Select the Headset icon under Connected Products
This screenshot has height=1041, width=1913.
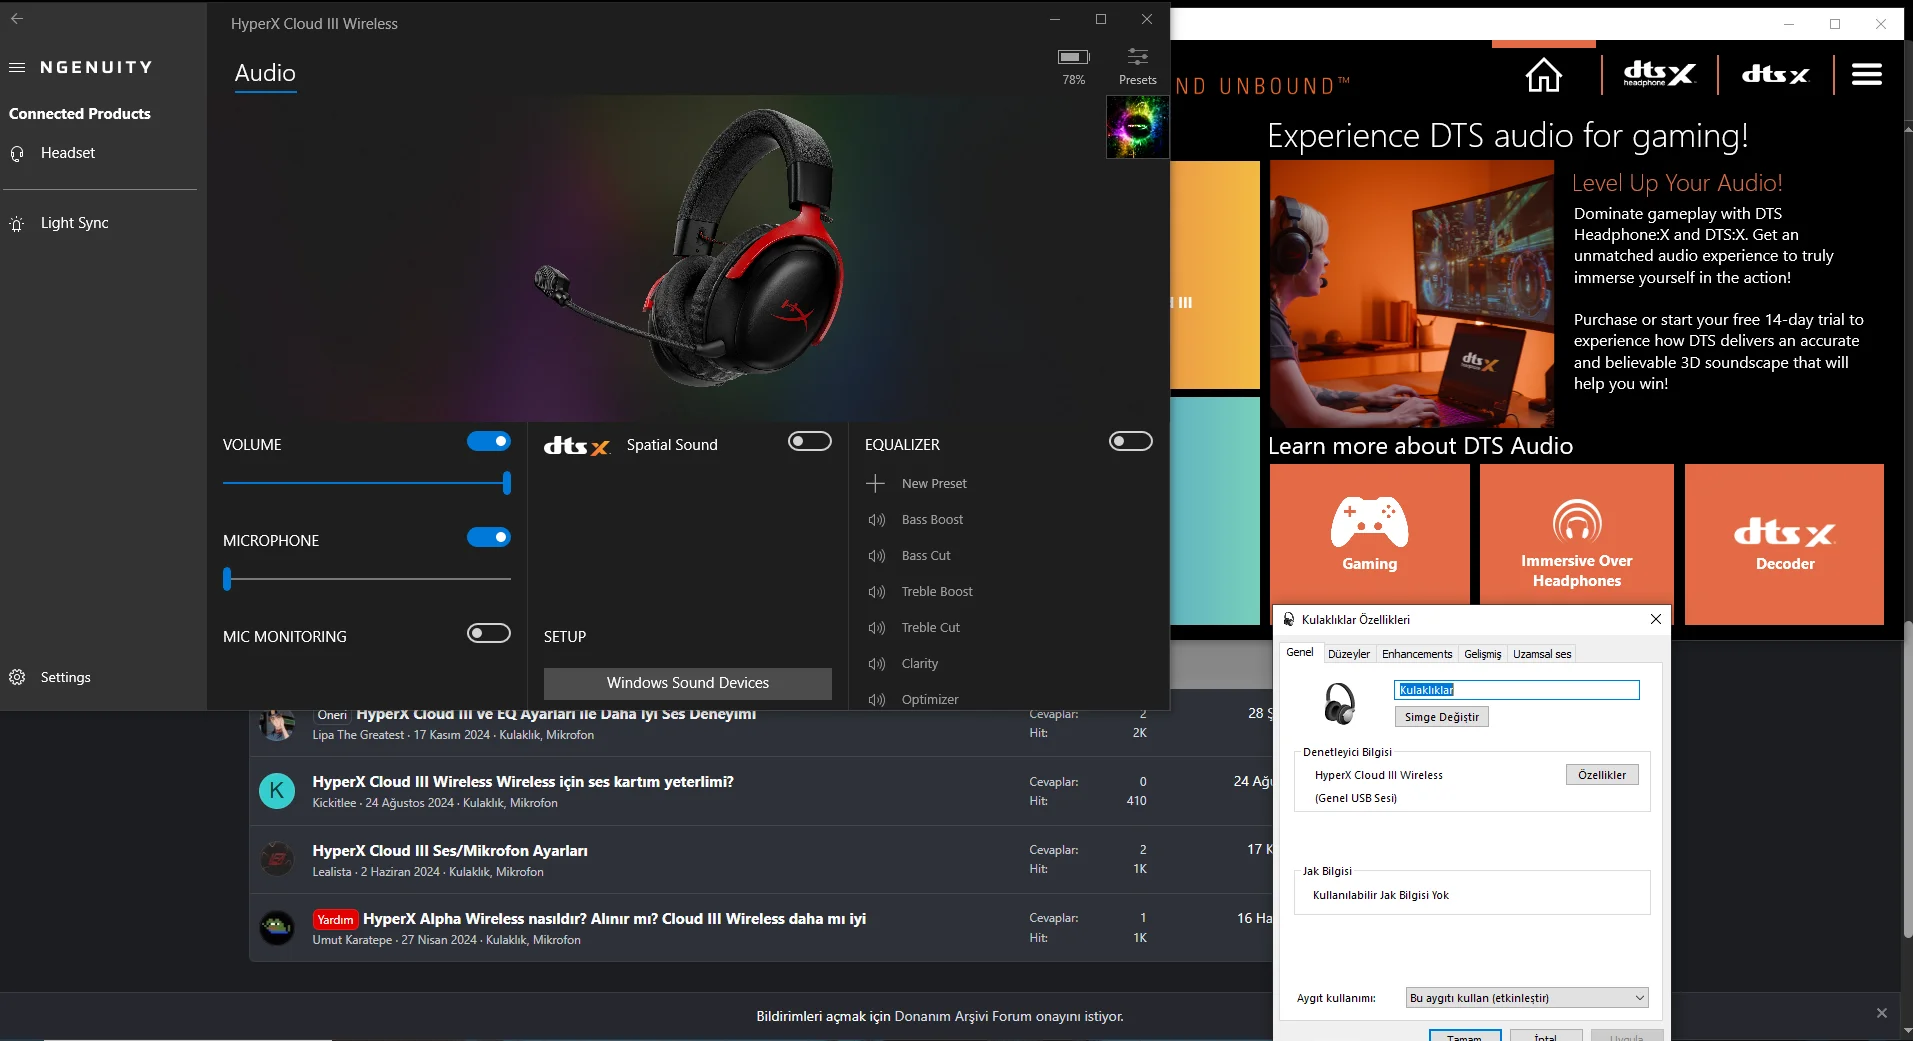click(17, 154)
